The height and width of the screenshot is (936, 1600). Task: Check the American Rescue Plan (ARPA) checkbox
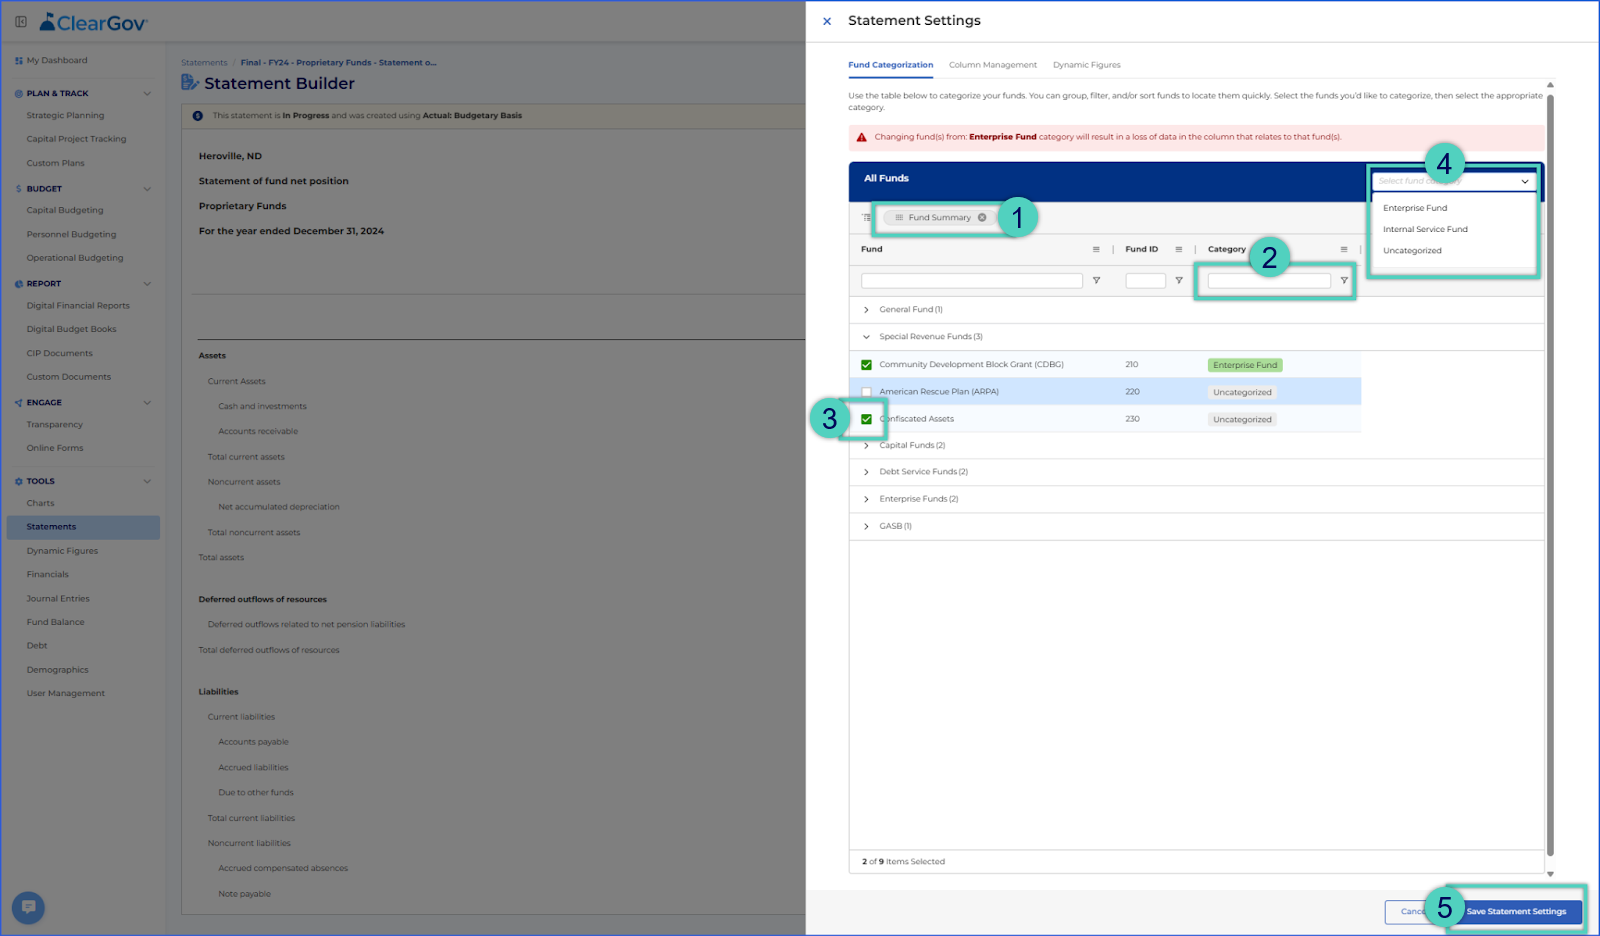[x=866, y=392]
